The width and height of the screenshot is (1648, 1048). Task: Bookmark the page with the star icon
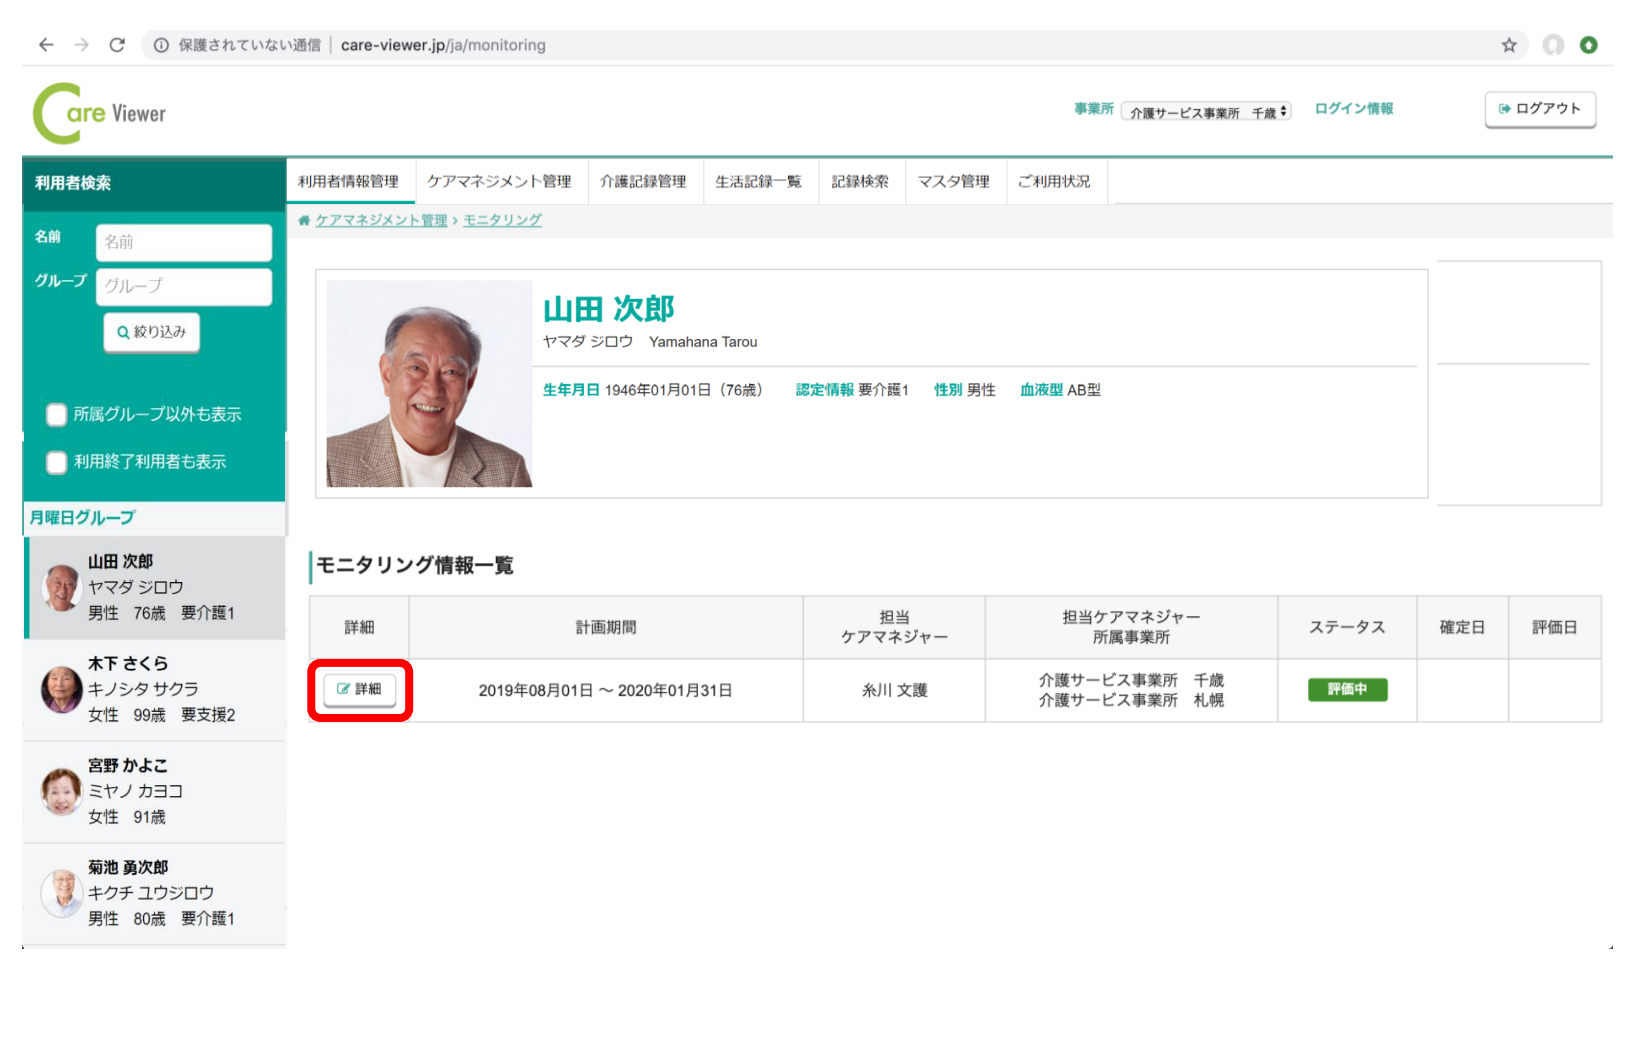1508,45
